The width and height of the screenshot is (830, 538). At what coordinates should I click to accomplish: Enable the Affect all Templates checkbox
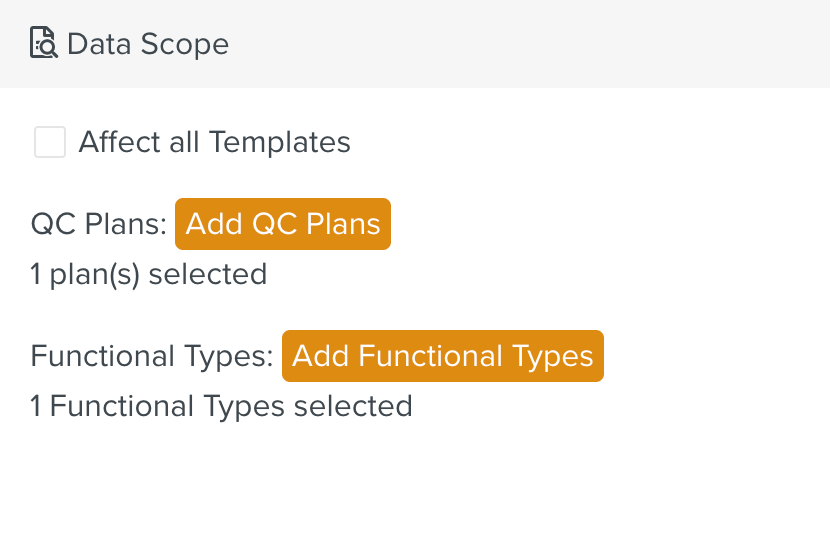pyautogui.click(x=50, y=142)
